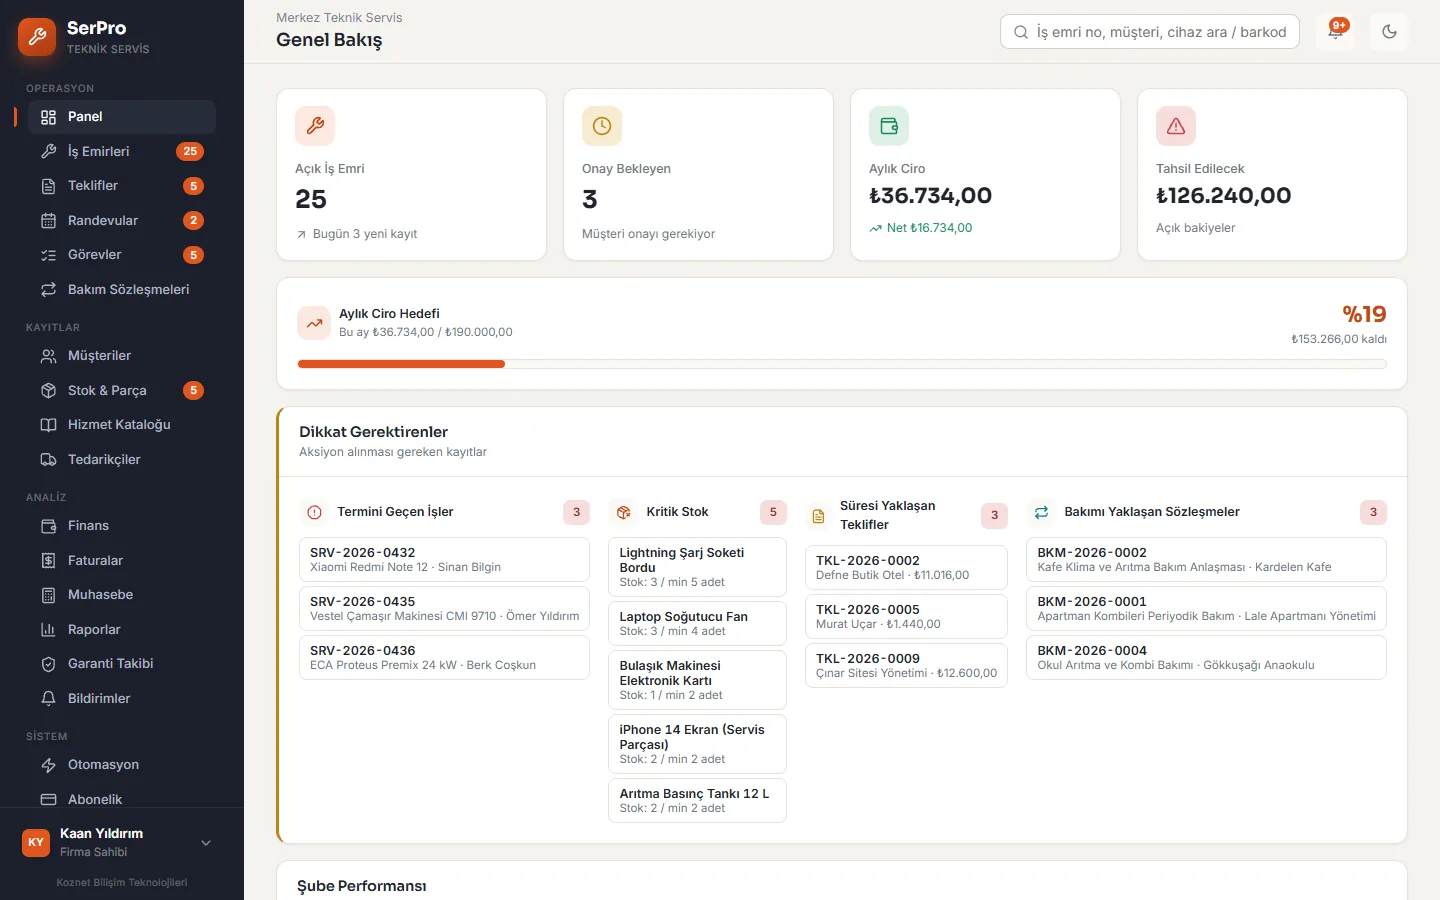Click the Tahsil Edilecek warning triangle icon

1176,126
